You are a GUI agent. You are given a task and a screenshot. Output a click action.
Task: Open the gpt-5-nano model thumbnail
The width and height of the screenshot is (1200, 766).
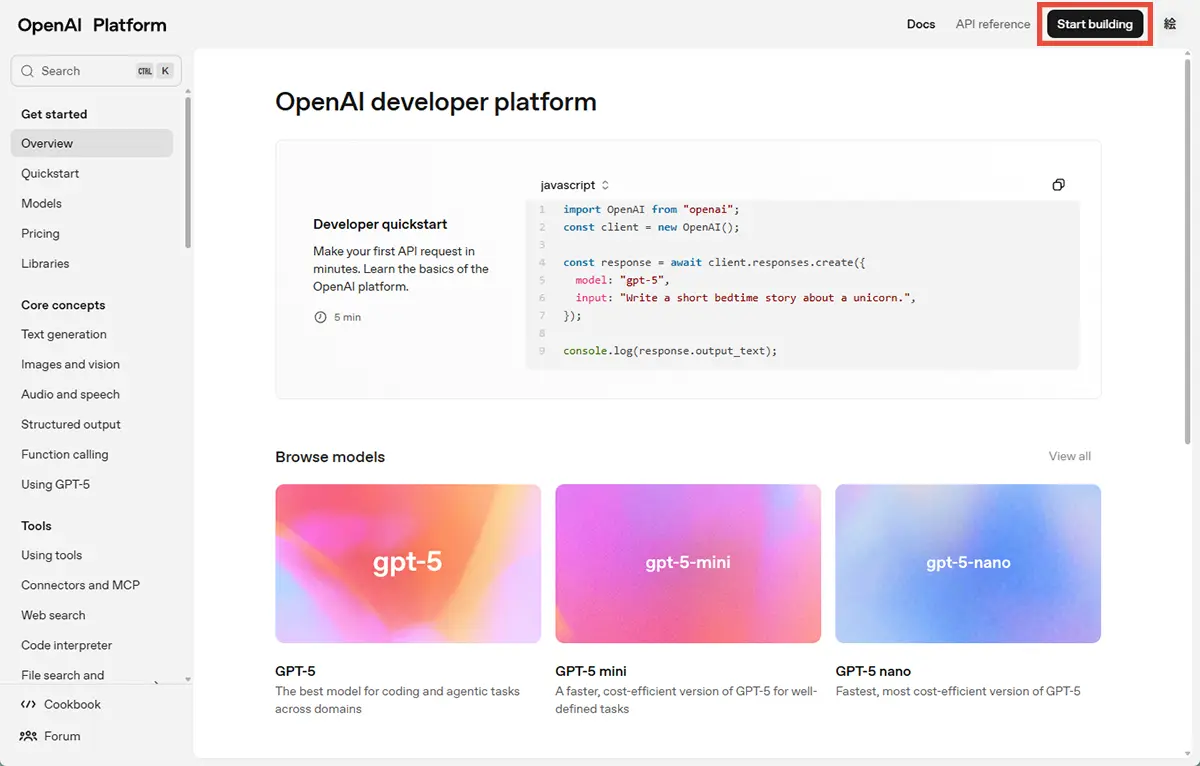click(x=968, y=563)
